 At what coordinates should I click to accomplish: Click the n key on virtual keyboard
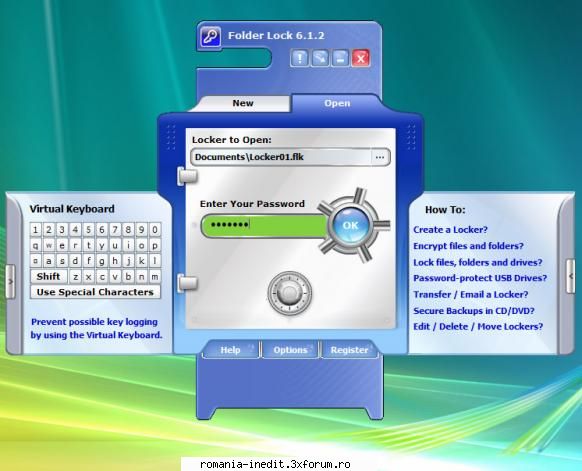(142, 277)
